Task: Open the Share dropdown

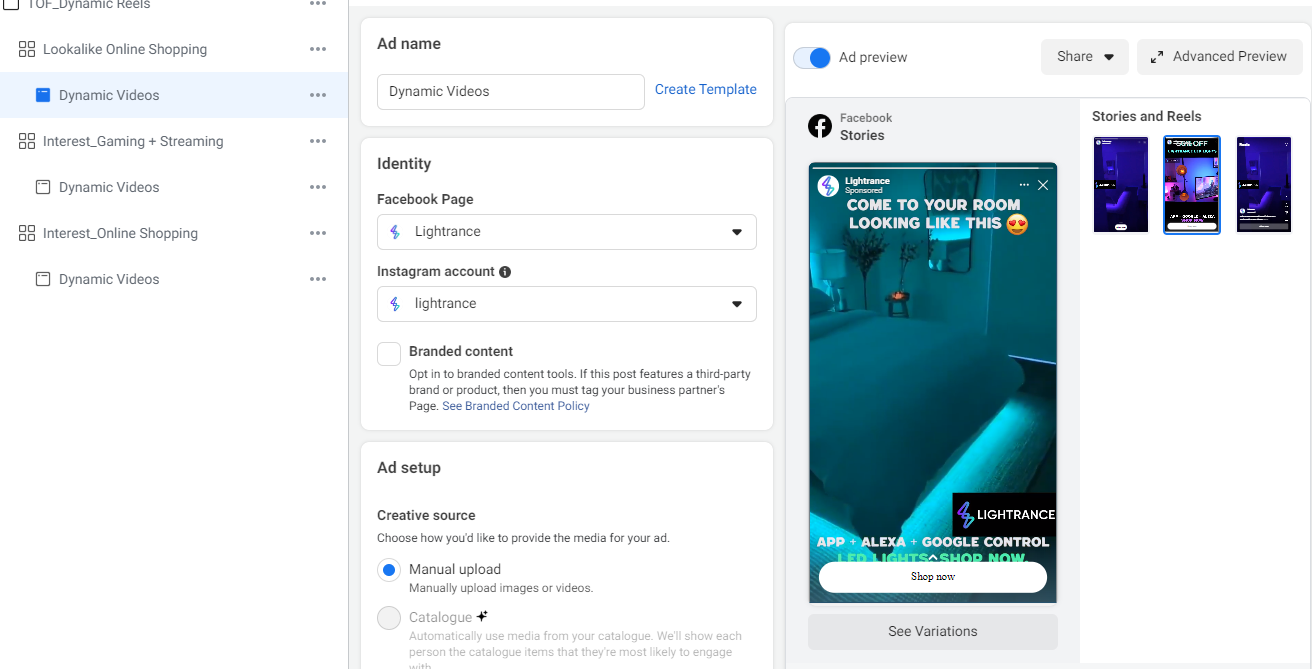Action: pos(1085,57)
